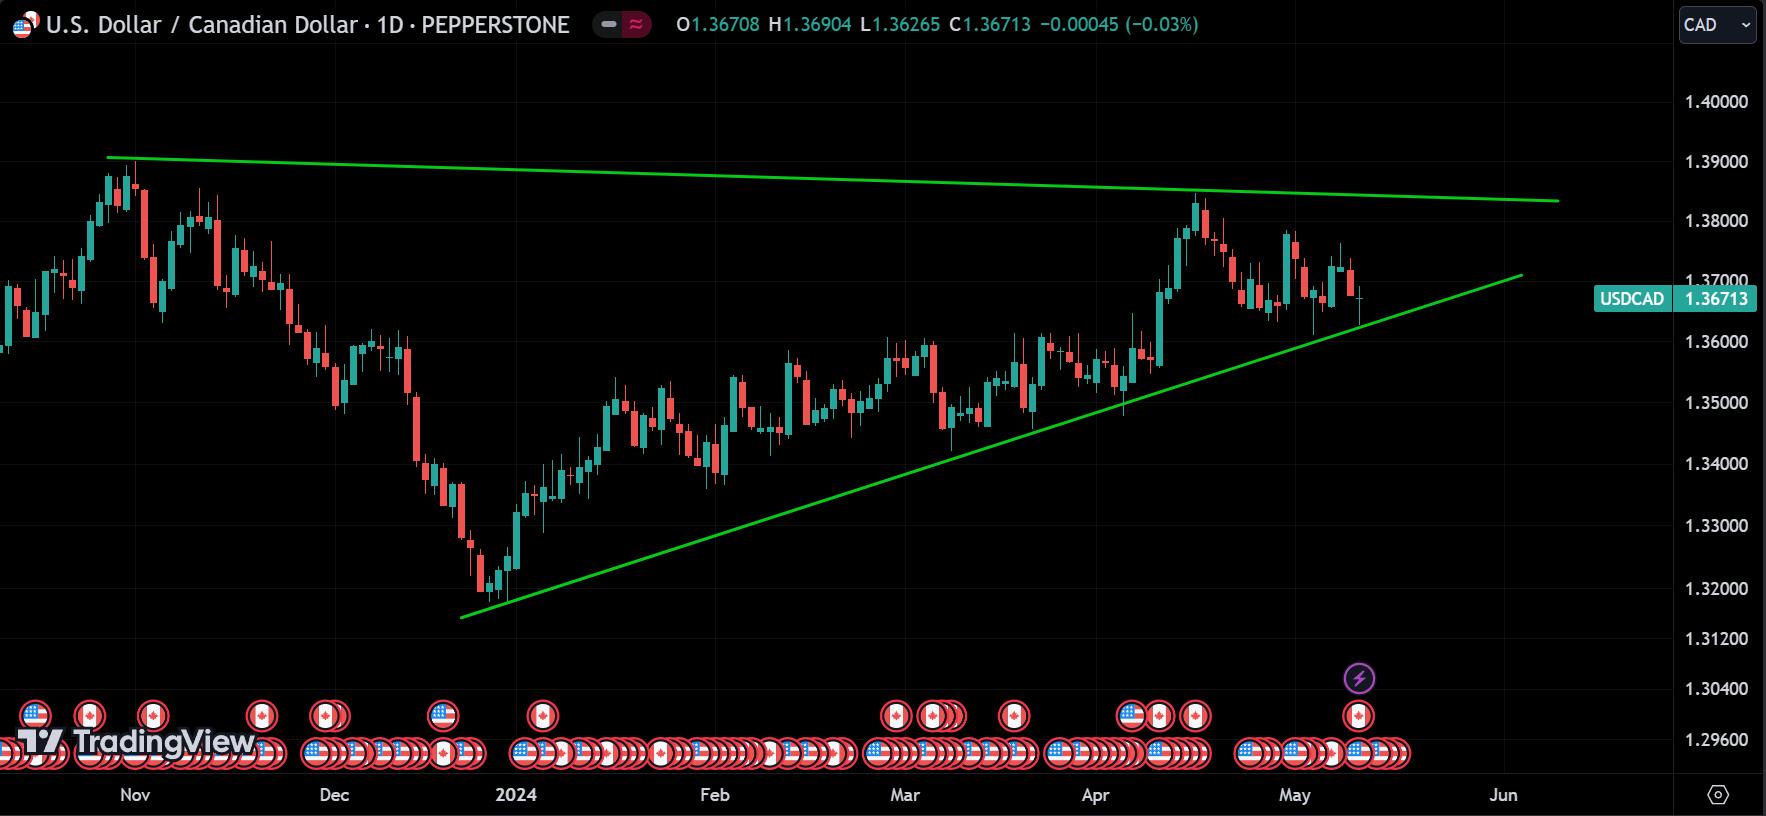Click the high value H1.36904

coord(810,24)
